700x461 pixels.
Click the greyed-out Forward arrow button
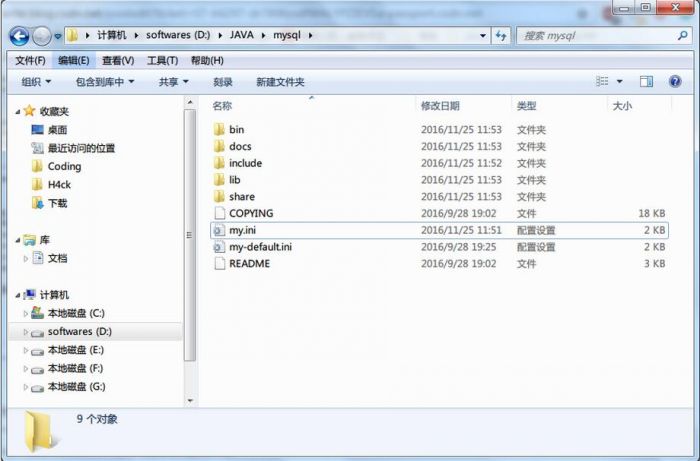[x=42, y=36]
